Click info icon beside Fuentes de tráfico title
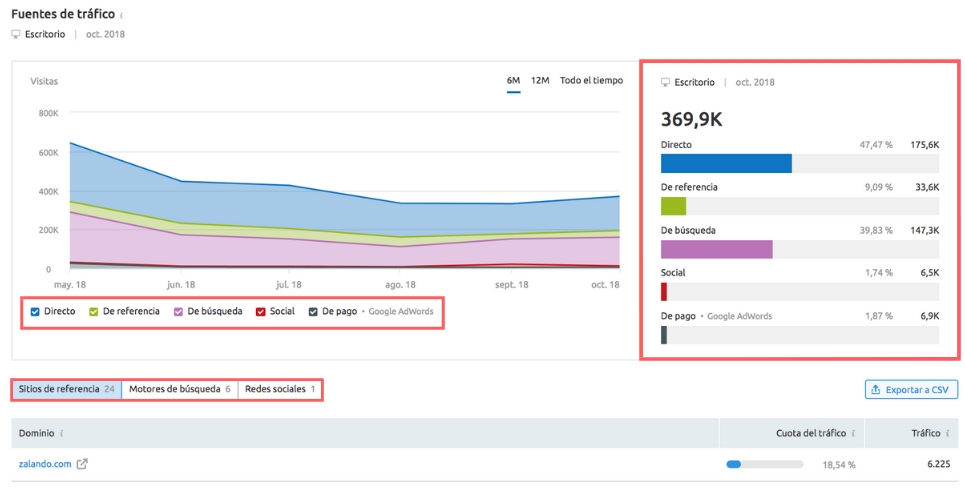This screenshot has width=965, height=494. point(122,16)
